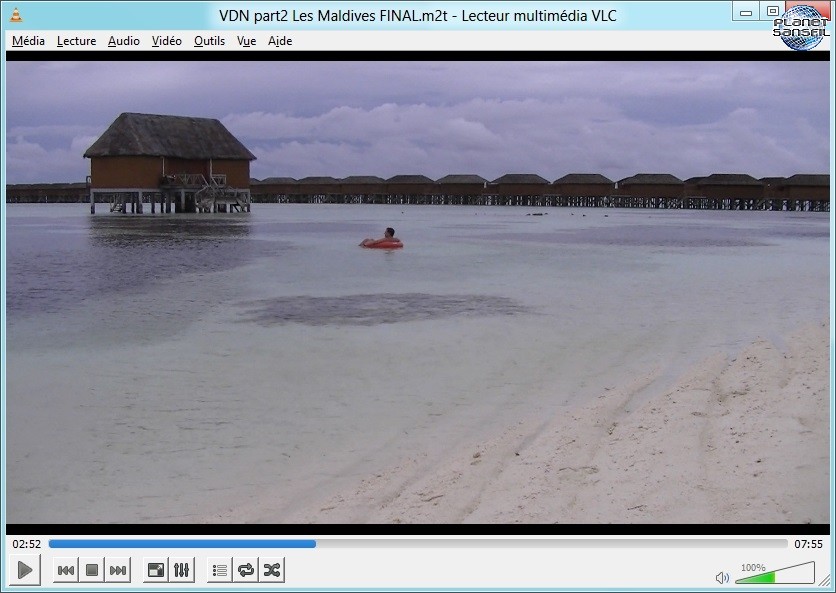Image resolution: width=836 pixels, height=593 pixels.
Task: Click the VLC cone icon in title bar
Action: (17, 15)
